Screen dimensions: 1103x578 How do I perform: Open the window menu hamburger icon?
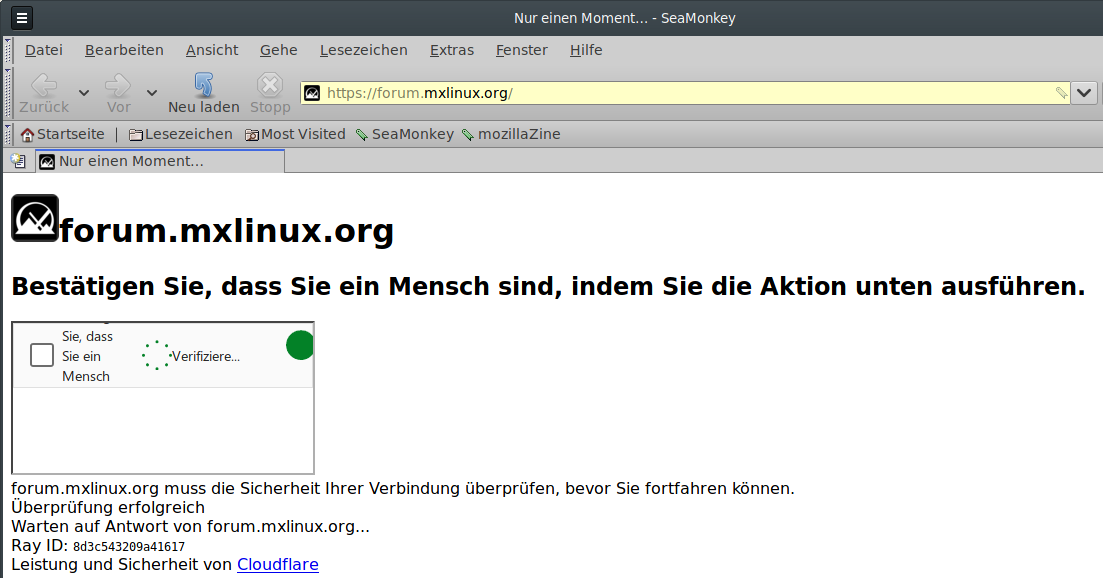(x=22, y=18)
